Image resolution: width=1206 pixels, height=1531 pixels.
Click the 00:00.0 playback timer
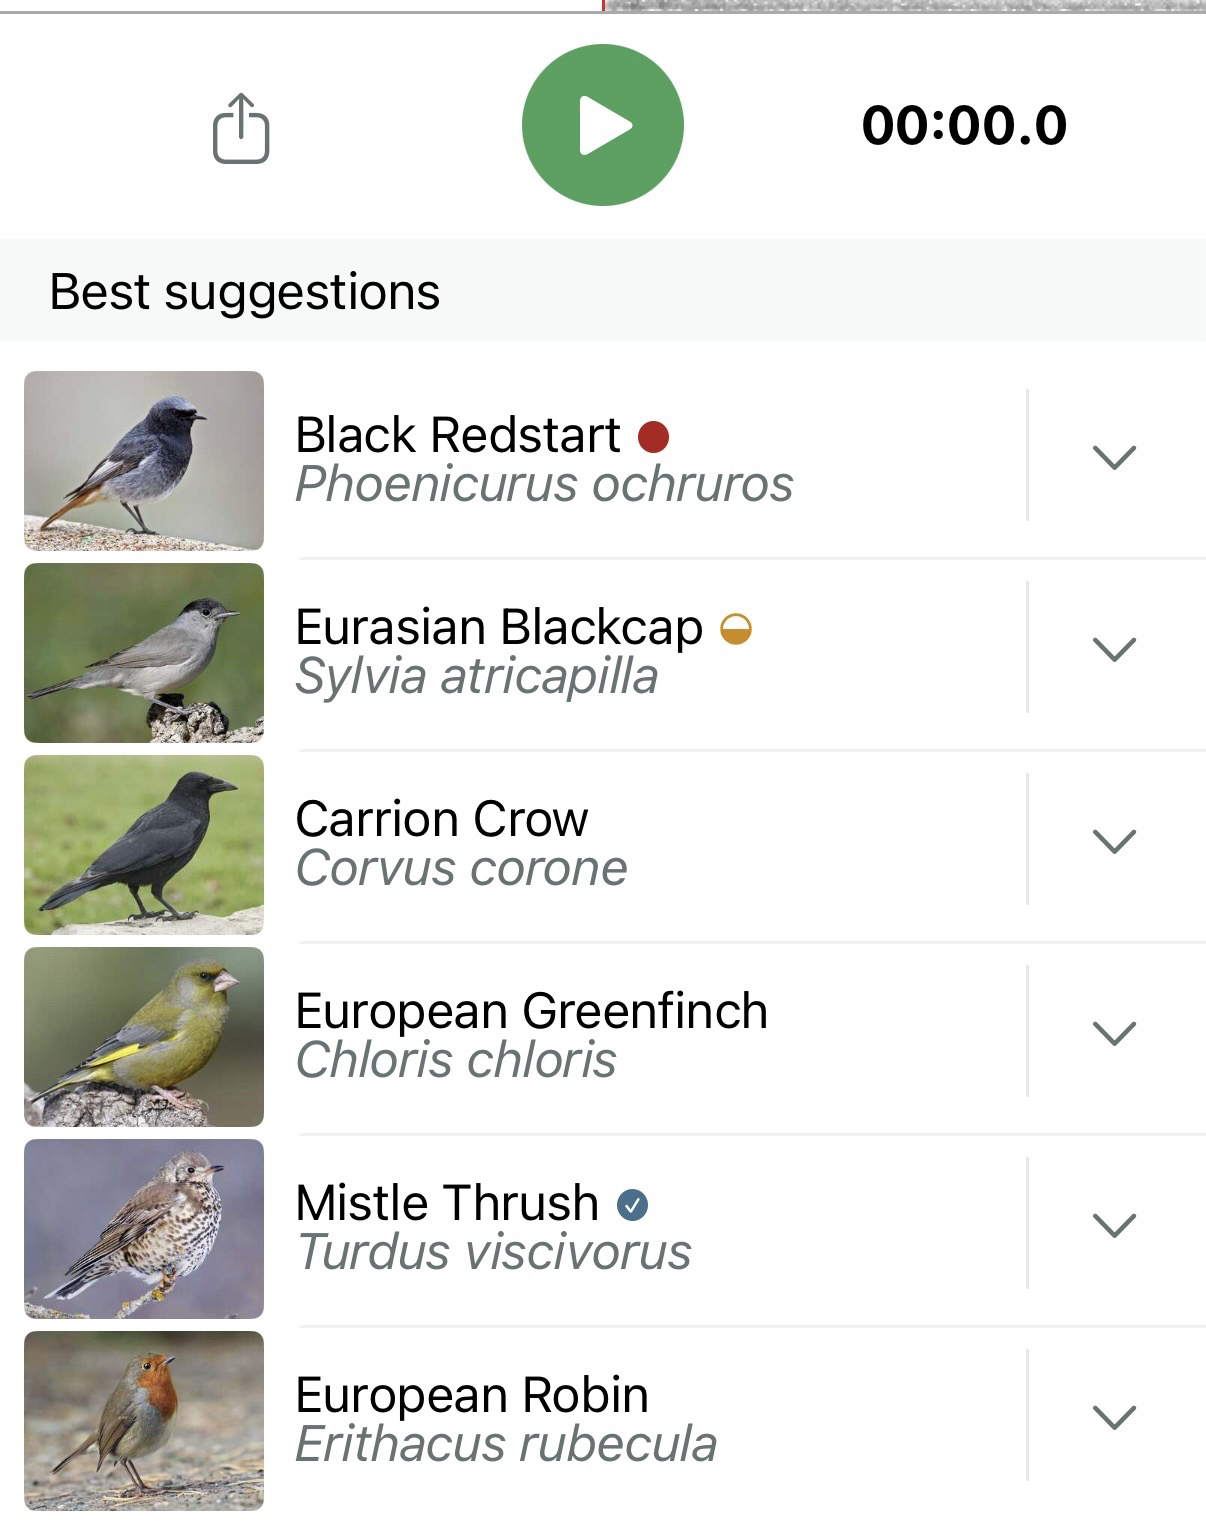coord(964,126)
